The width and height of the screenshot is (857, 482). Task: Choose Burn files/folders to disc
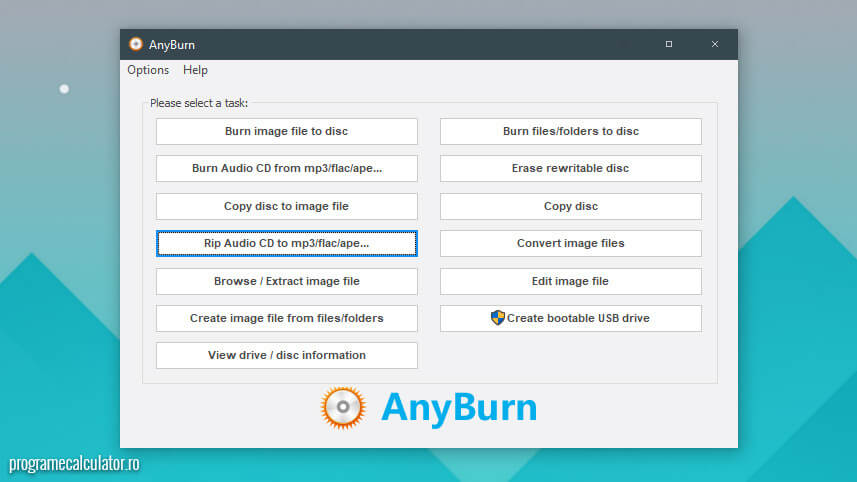click(x=570, y=131)
